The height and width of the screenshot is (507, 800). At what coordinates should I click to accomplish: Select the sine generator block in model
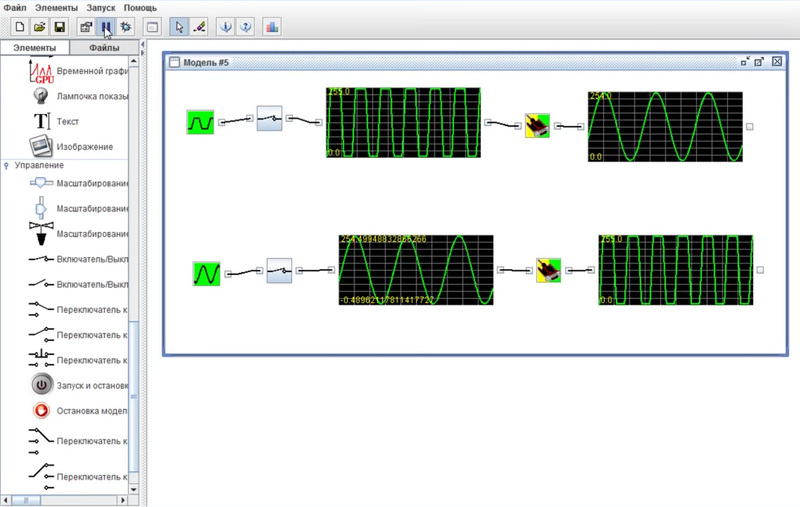point(206,273)
